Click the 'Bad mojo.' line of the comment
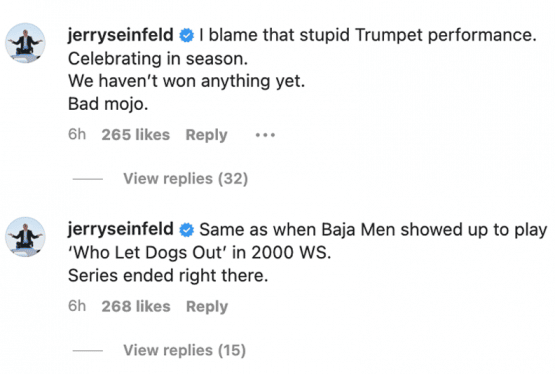Image resolution: width=555 pixels, height=374 pixels. point(108,104)
